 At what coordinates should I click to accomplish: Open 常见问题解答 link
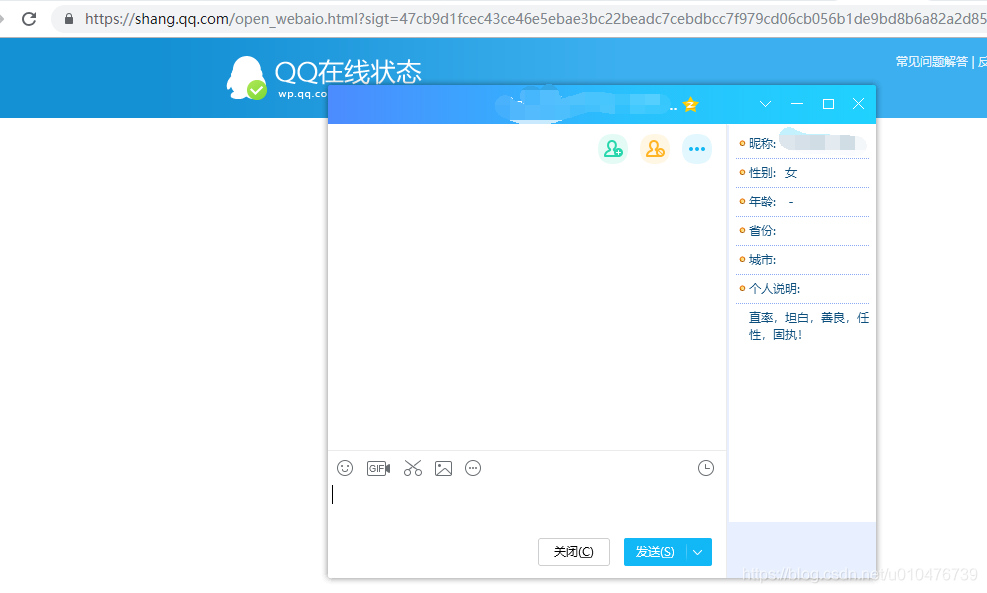tap(932, 62)
